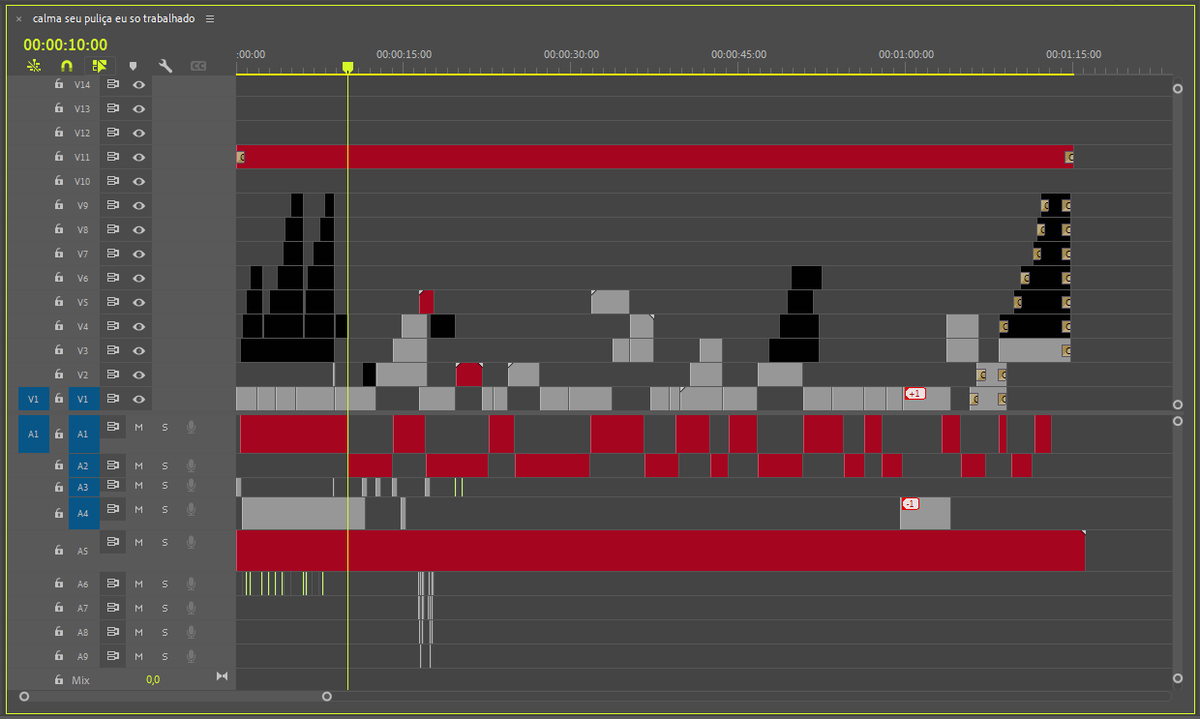1200x719 pixels.
Task: Toggle Snap in Timeline magnet icon
Action: 67,65
